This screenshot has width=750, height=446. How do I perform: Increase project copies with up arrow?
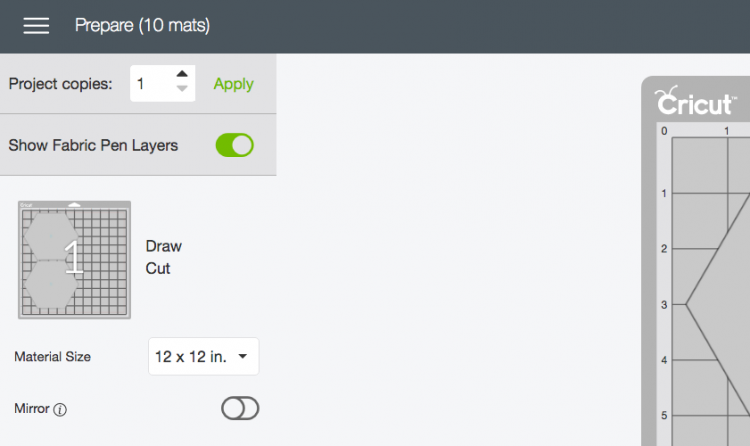pyautogui.click(x=182, y=74)
